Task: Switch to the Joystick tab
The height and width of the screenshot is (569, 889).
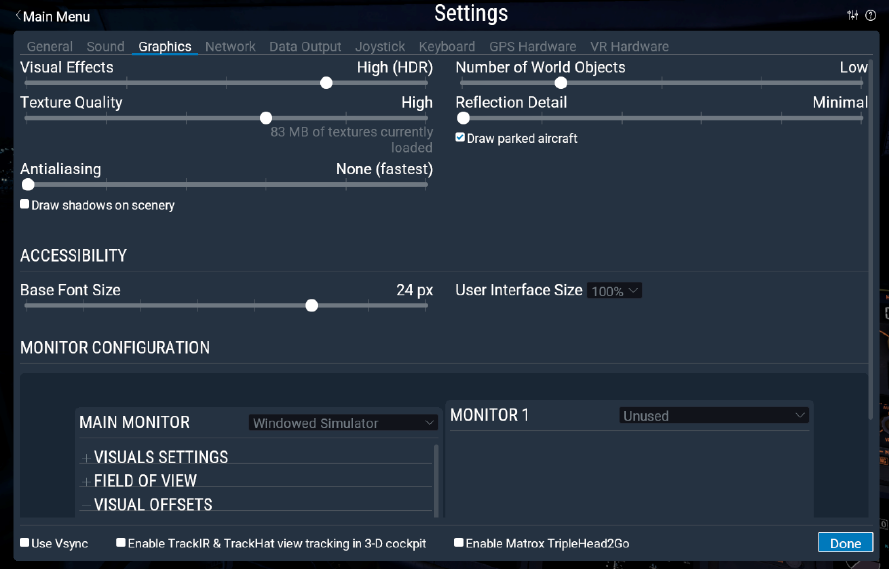Action: tap(380, 47)
